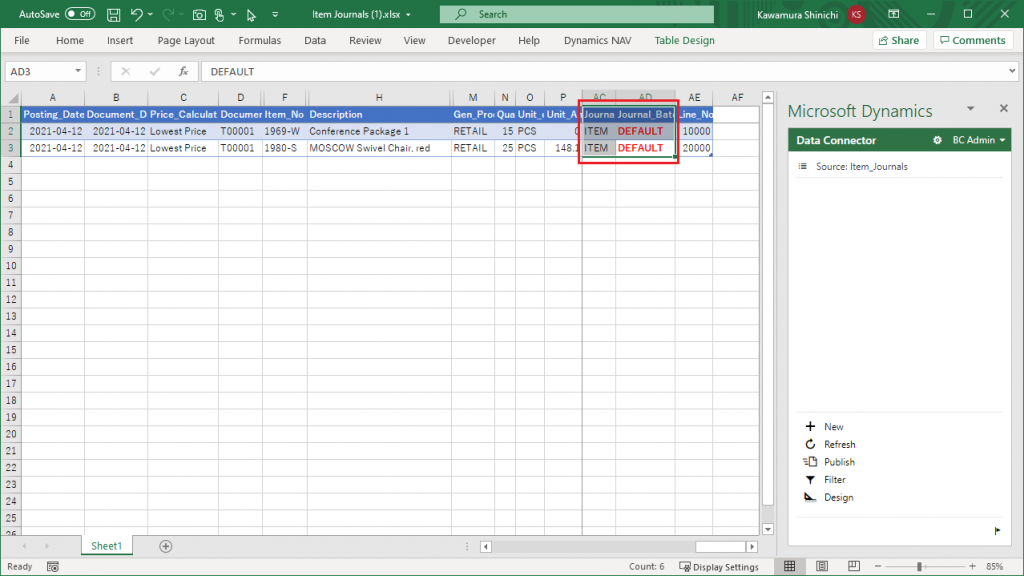Switch to Page Layout view
The image size is (1024, 576).
tap(822, 566)
